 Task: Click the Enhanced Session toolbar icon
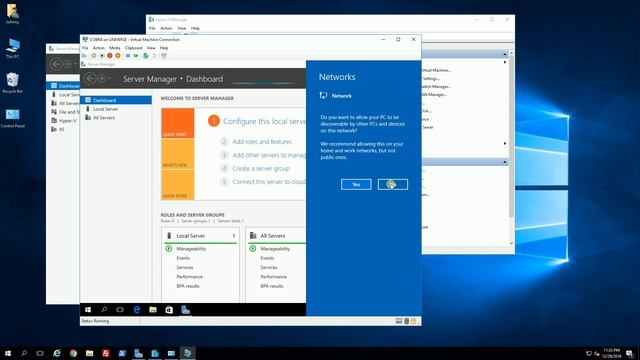(x=164, y=56)
